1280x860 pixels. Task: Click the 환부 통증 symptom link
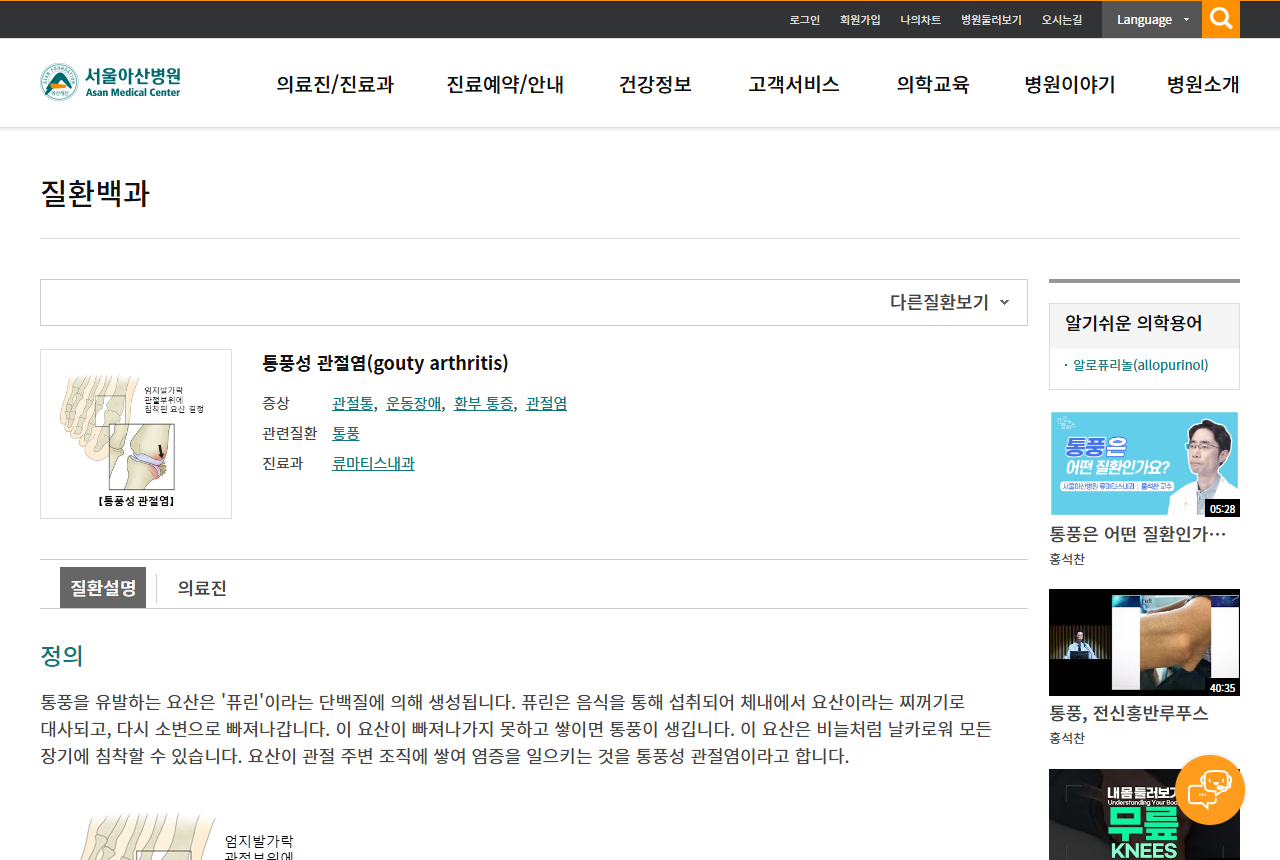pos(483,403)
